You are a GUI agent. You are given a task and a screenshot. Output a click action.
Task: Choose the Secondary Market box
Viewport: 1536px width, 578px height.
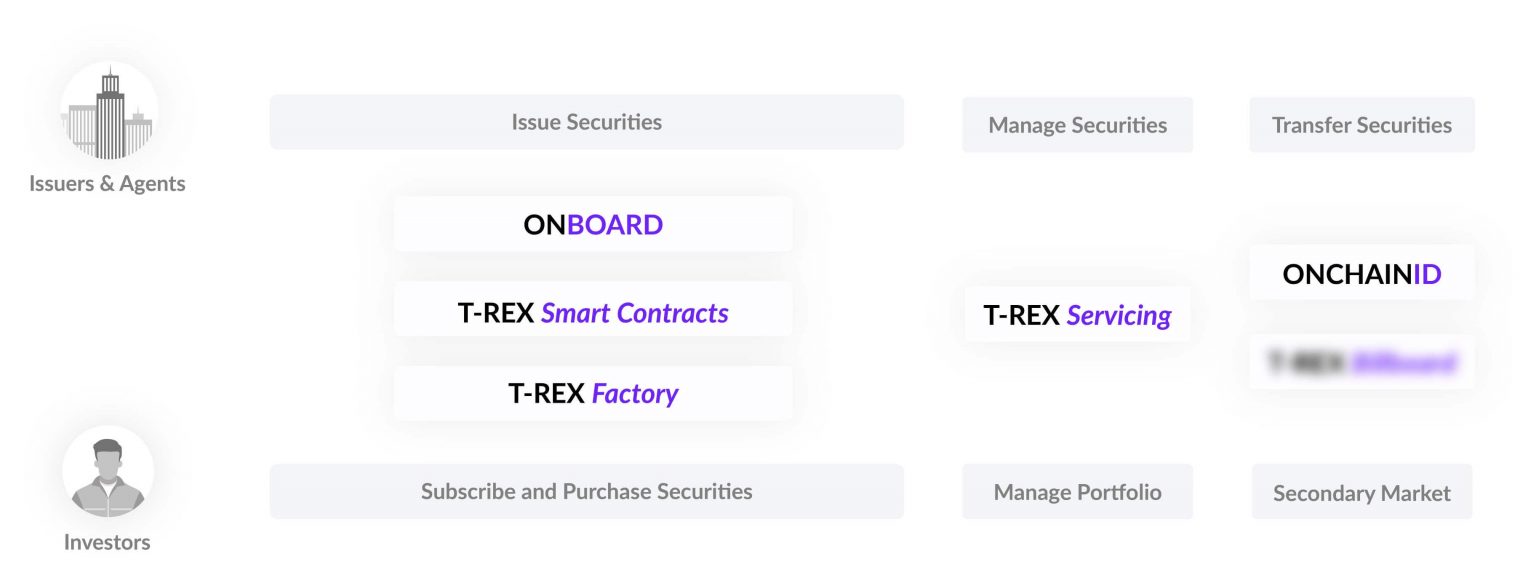click(x=1362, y=492)
